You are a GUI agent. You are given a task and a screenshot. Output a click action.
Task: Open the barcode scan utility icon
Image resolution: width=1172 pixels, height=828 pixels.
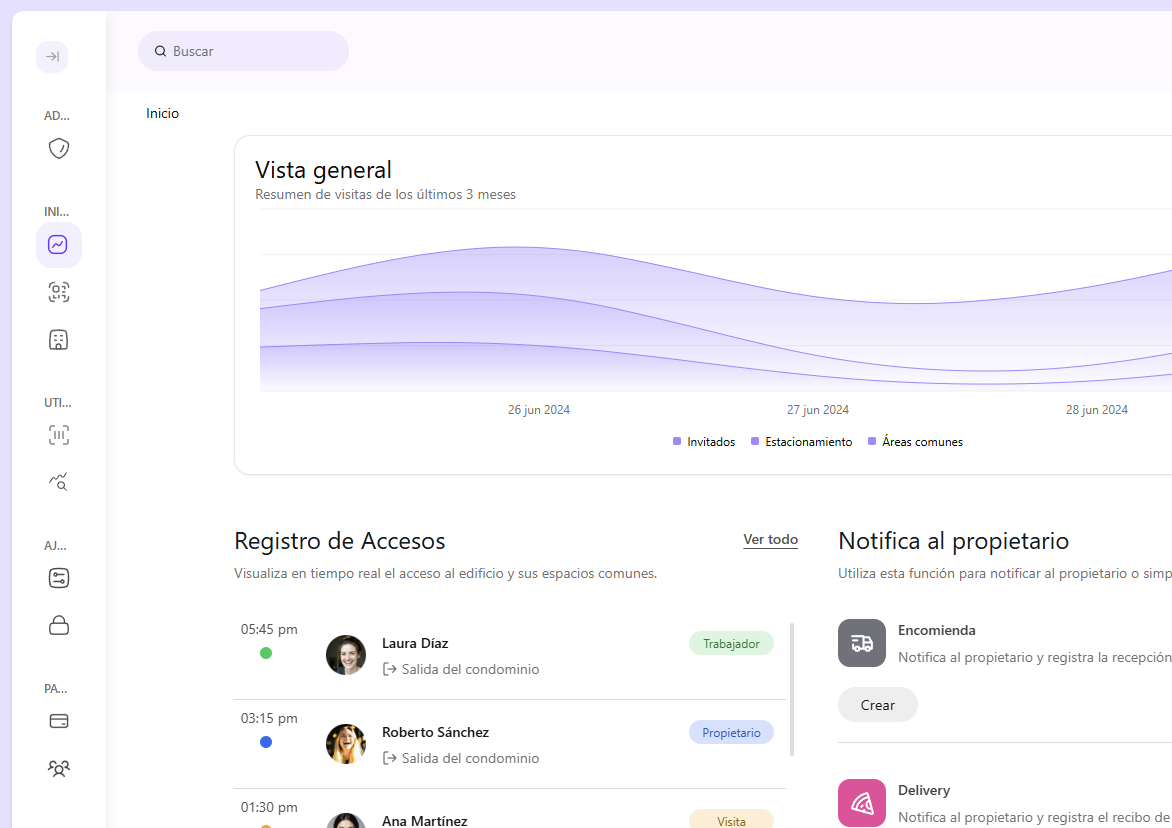coord(58,435)
